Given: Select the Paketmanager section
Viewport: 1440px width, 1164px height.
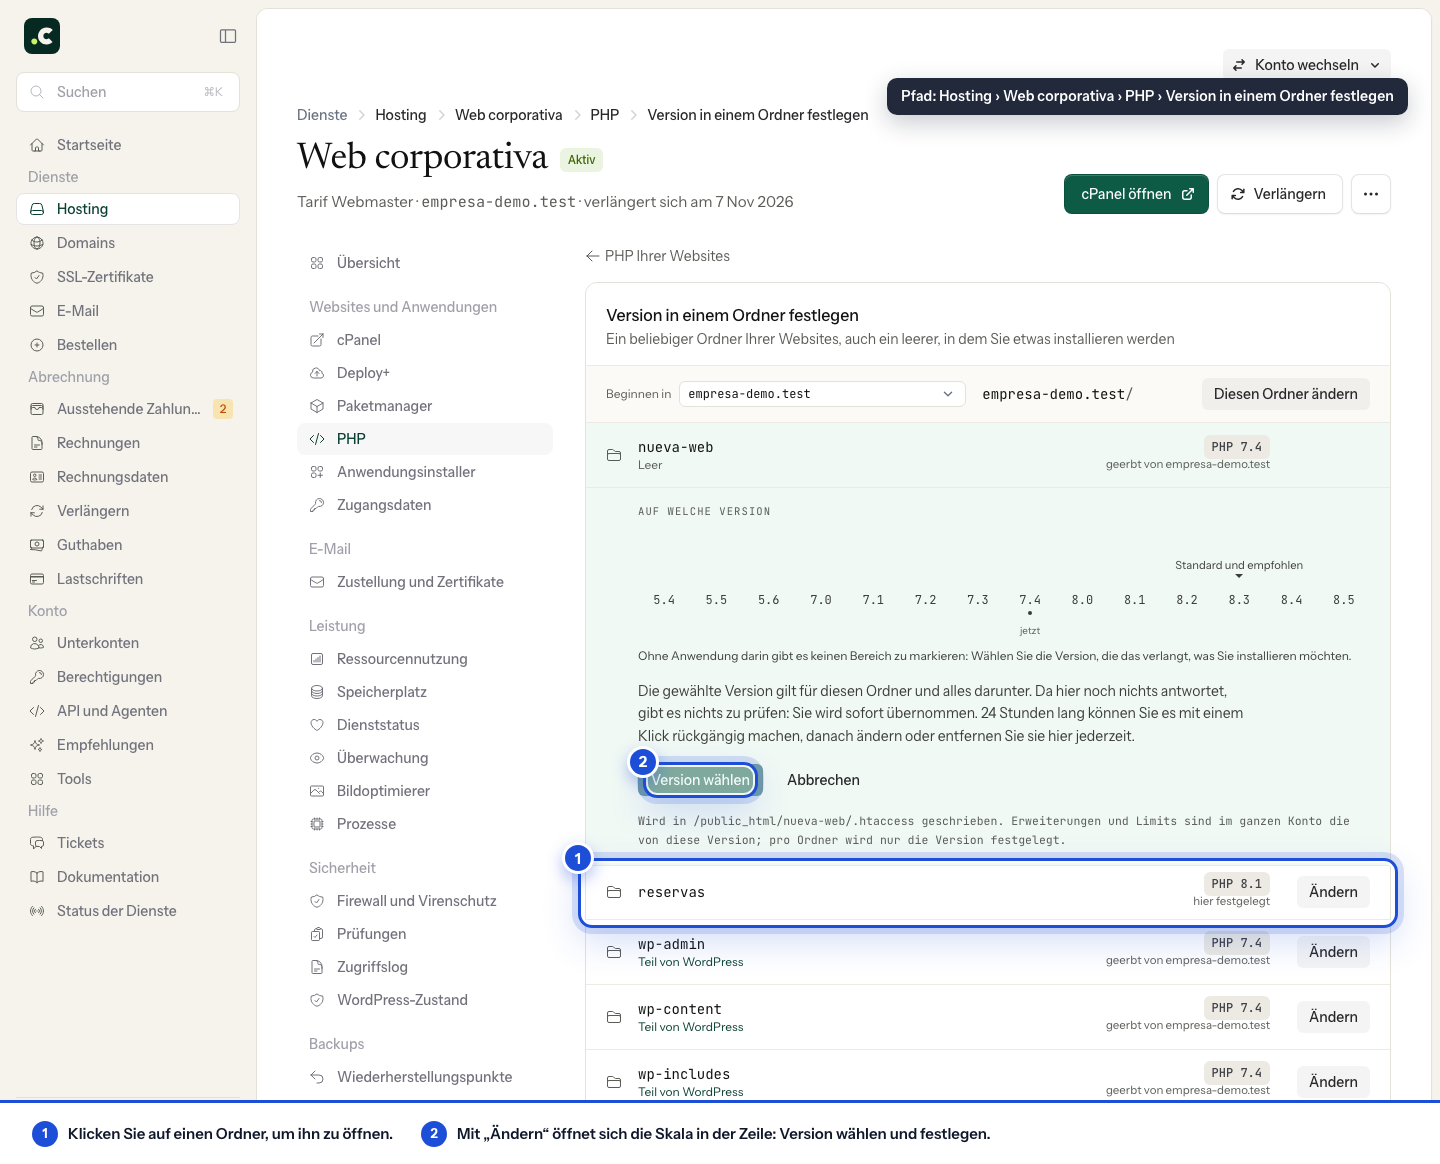Looking at the screenshot, I should pyautogui.click(x=425, y=406).
